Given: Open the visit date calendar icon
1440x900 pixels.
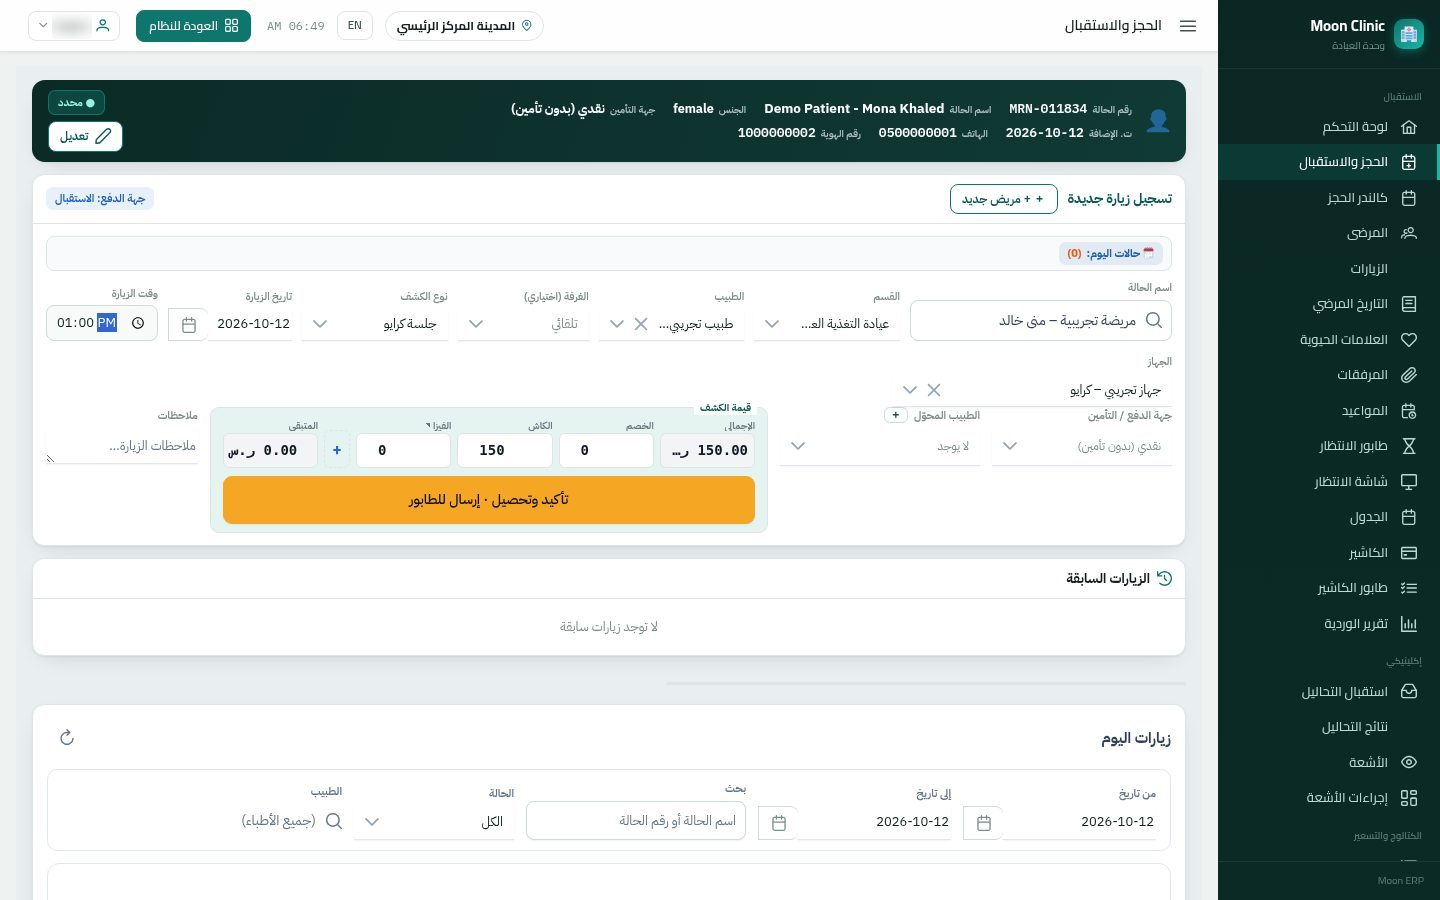Looking at the screenshot, I should click(x=188, y=324).
